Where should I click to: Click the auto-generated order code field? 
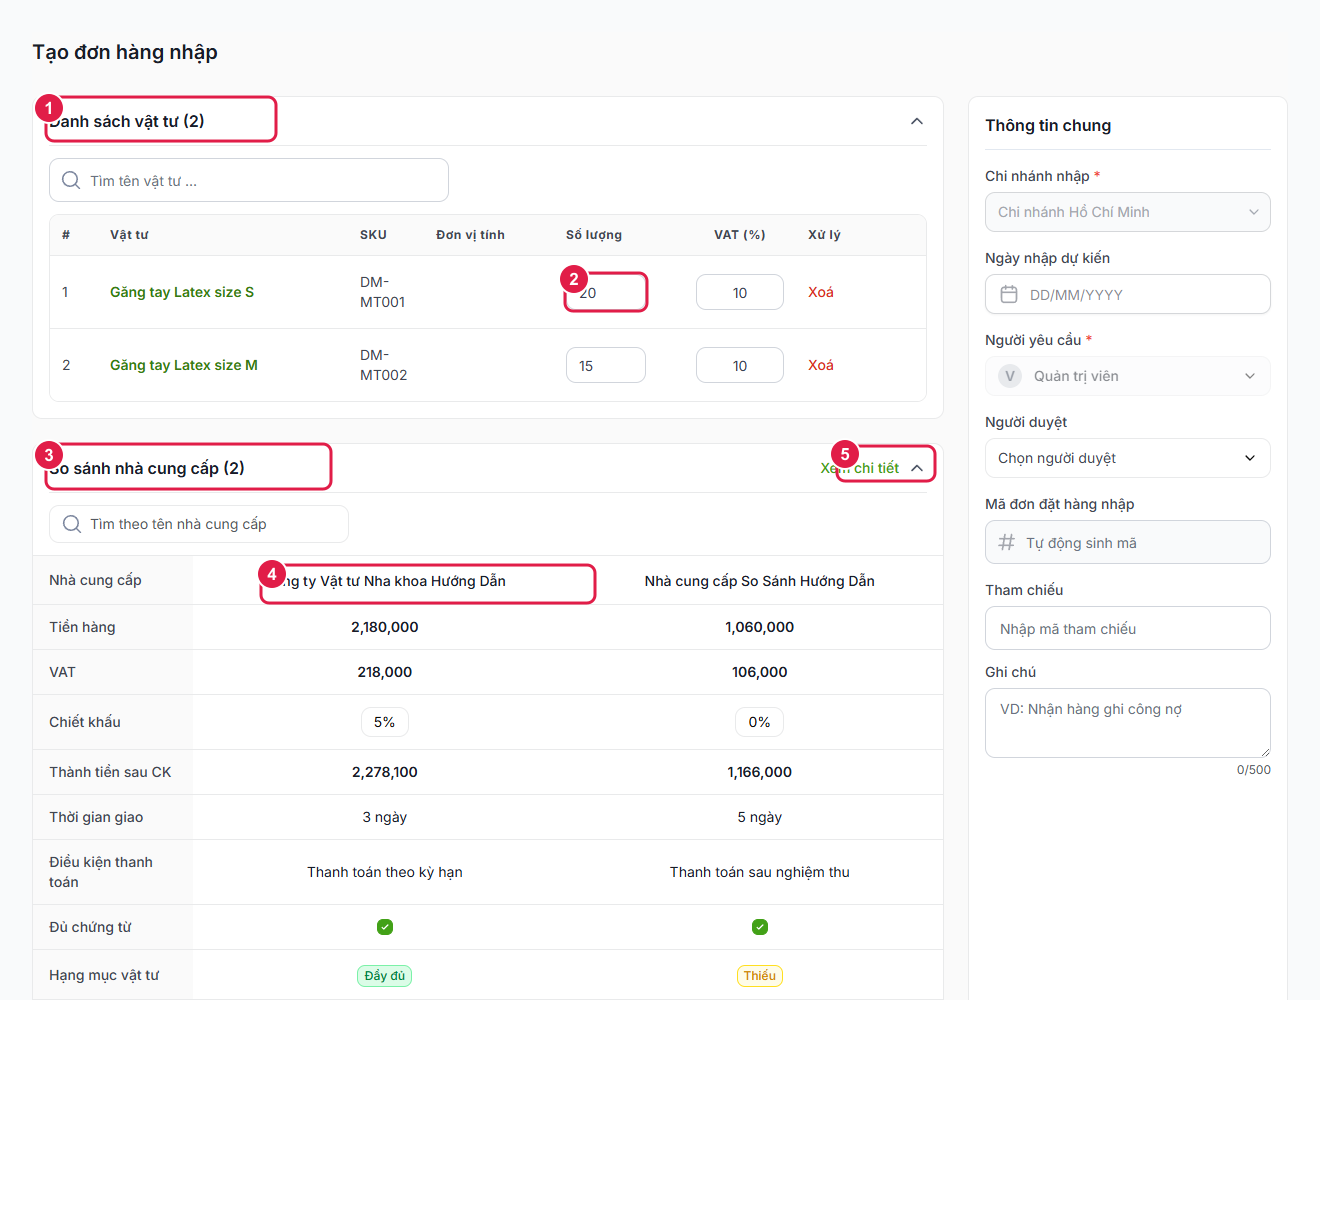click(1128, 542)
